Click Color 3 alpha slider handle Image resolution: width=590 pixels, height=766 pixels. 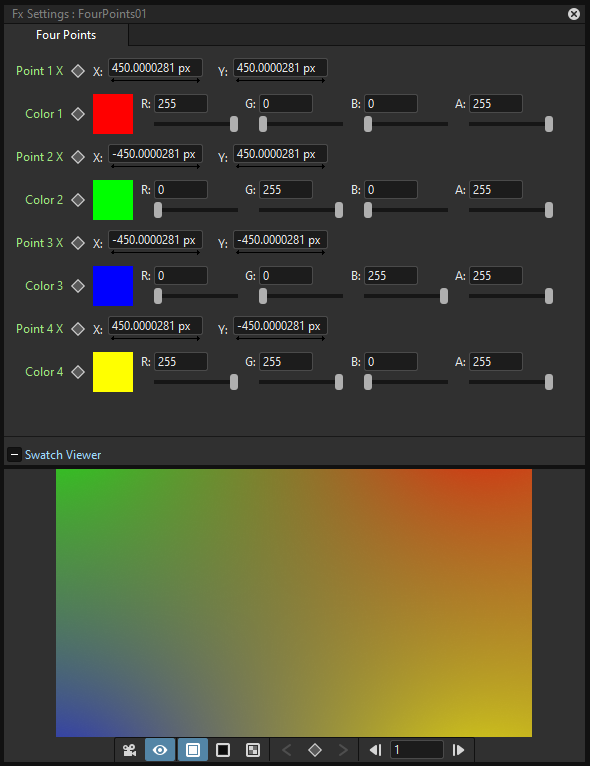549,296
